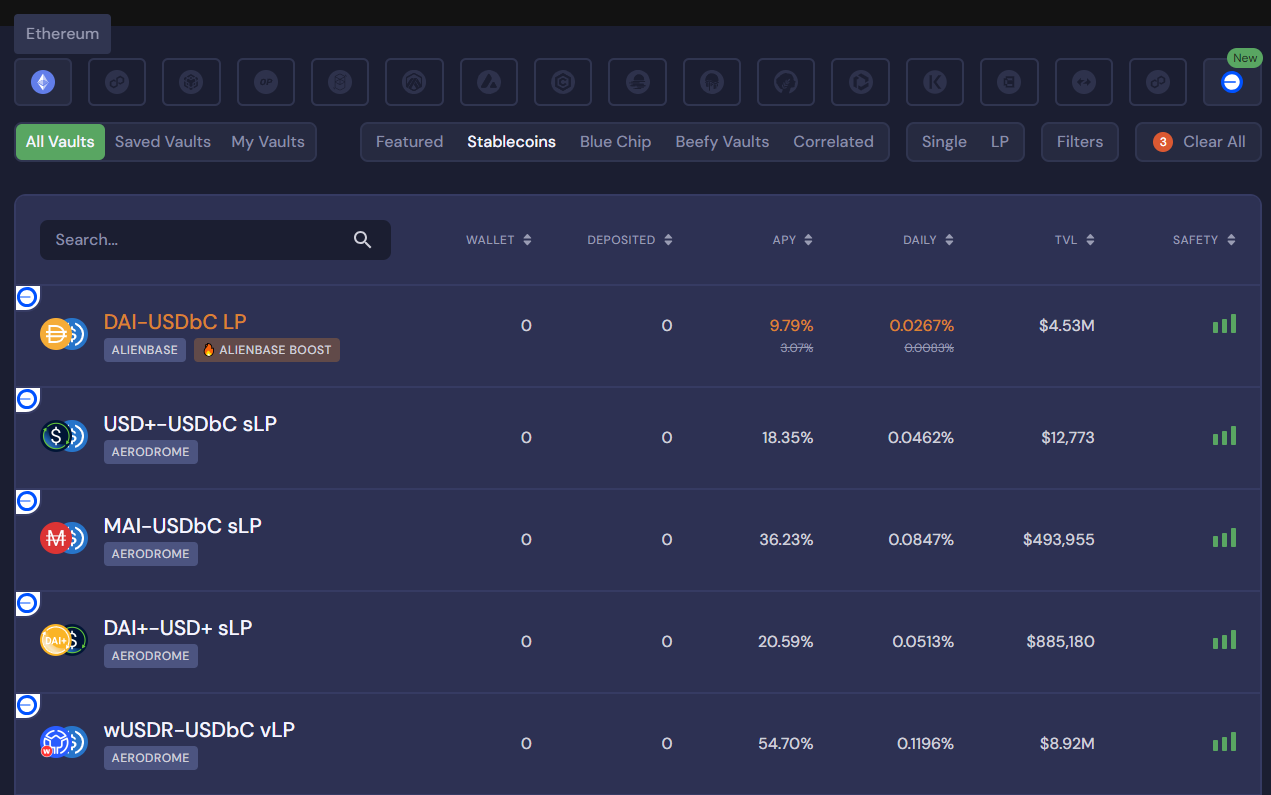
Task: Click the DAI-USDbC token pair icon
Action: pos(64,334)
